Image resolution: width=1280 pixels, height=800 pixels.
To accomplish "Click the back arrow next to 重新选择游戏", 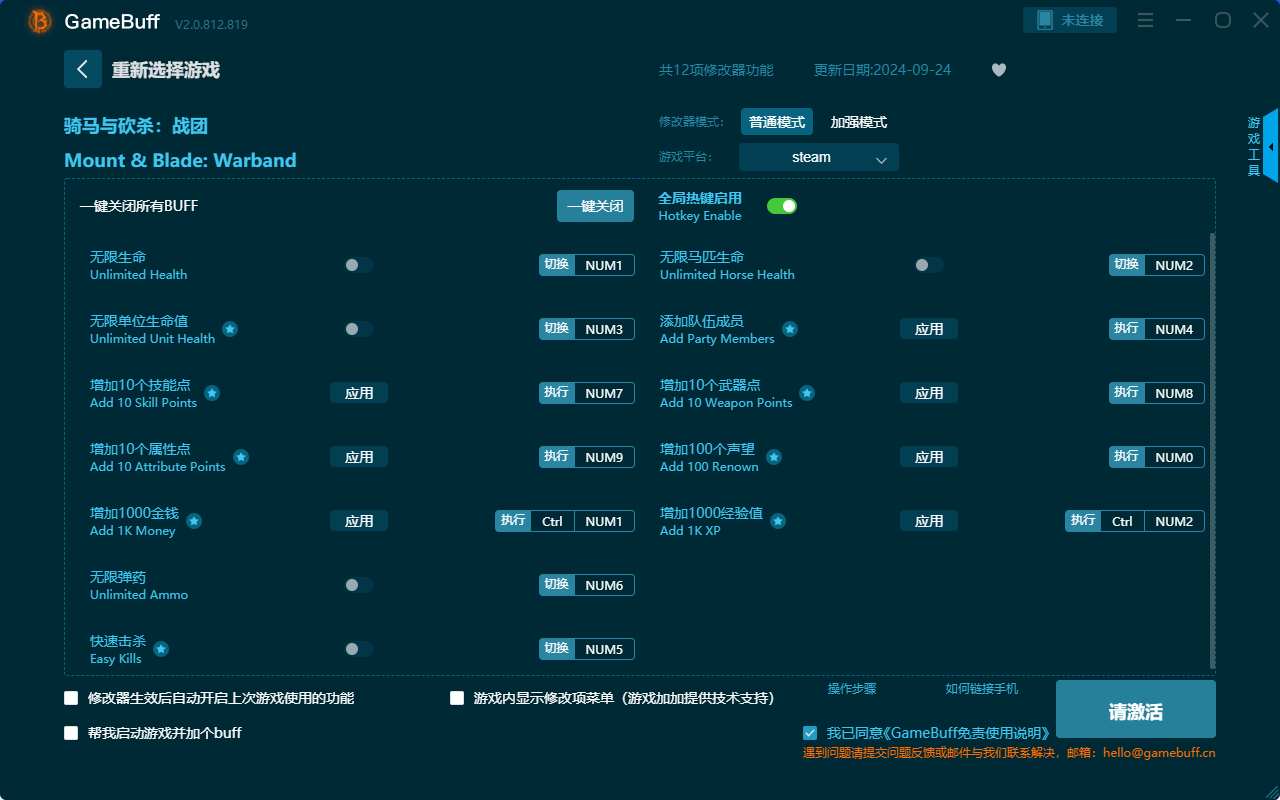I will [83, 68].
